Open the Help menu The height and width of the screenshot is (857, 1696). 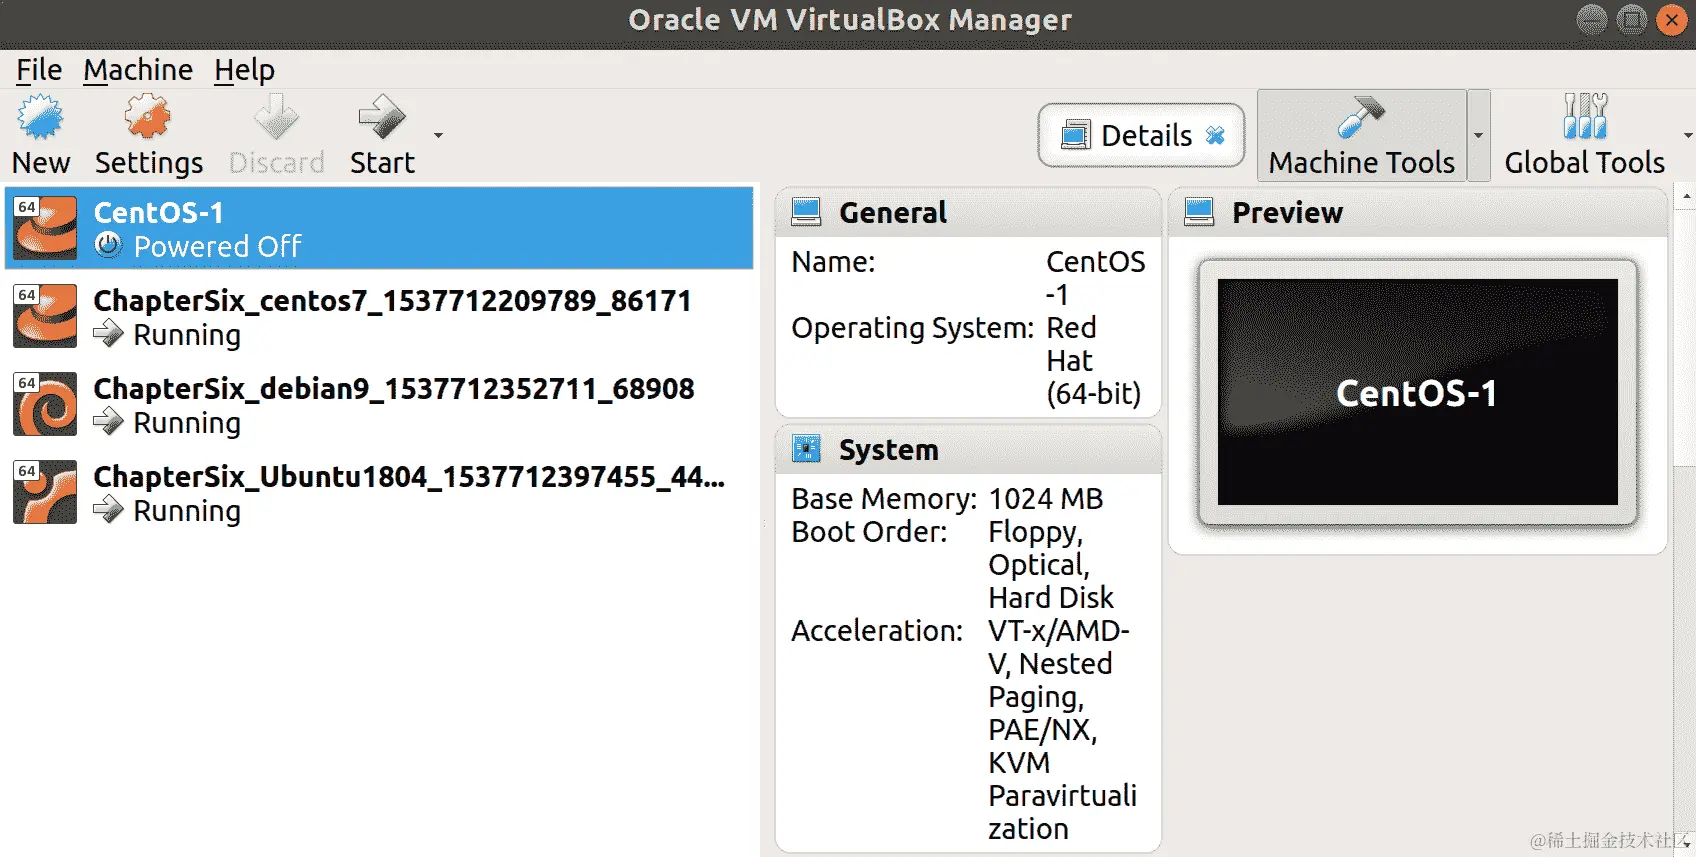pos(244,70)
